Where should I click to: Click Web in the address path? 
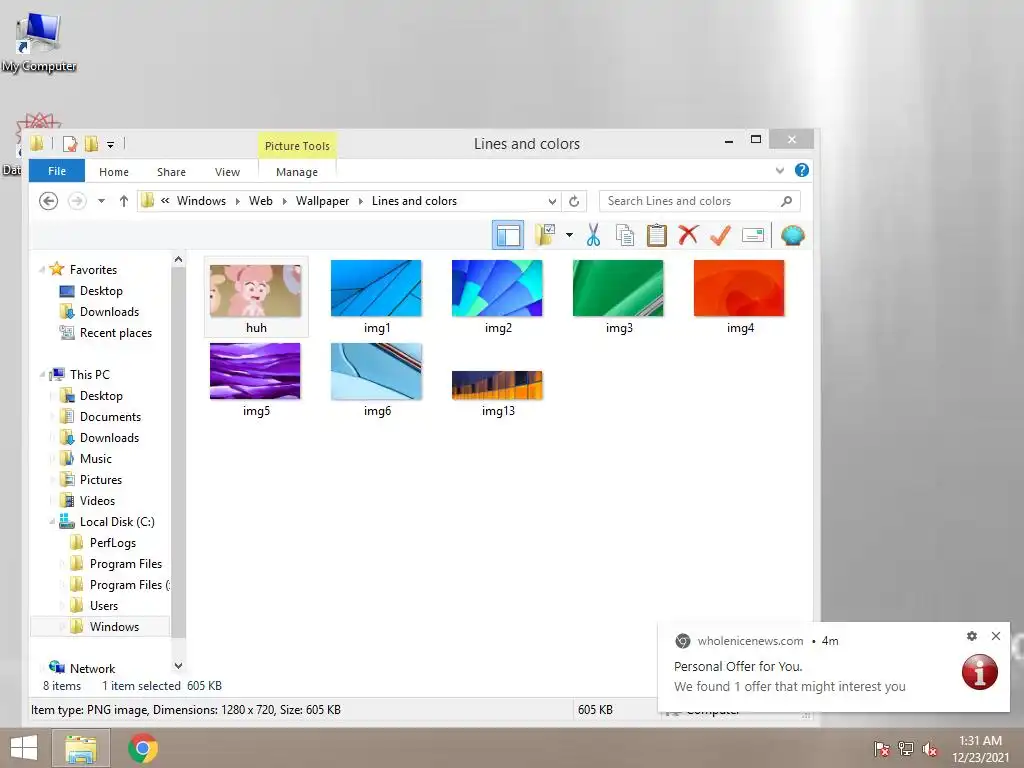click(261, 201)
